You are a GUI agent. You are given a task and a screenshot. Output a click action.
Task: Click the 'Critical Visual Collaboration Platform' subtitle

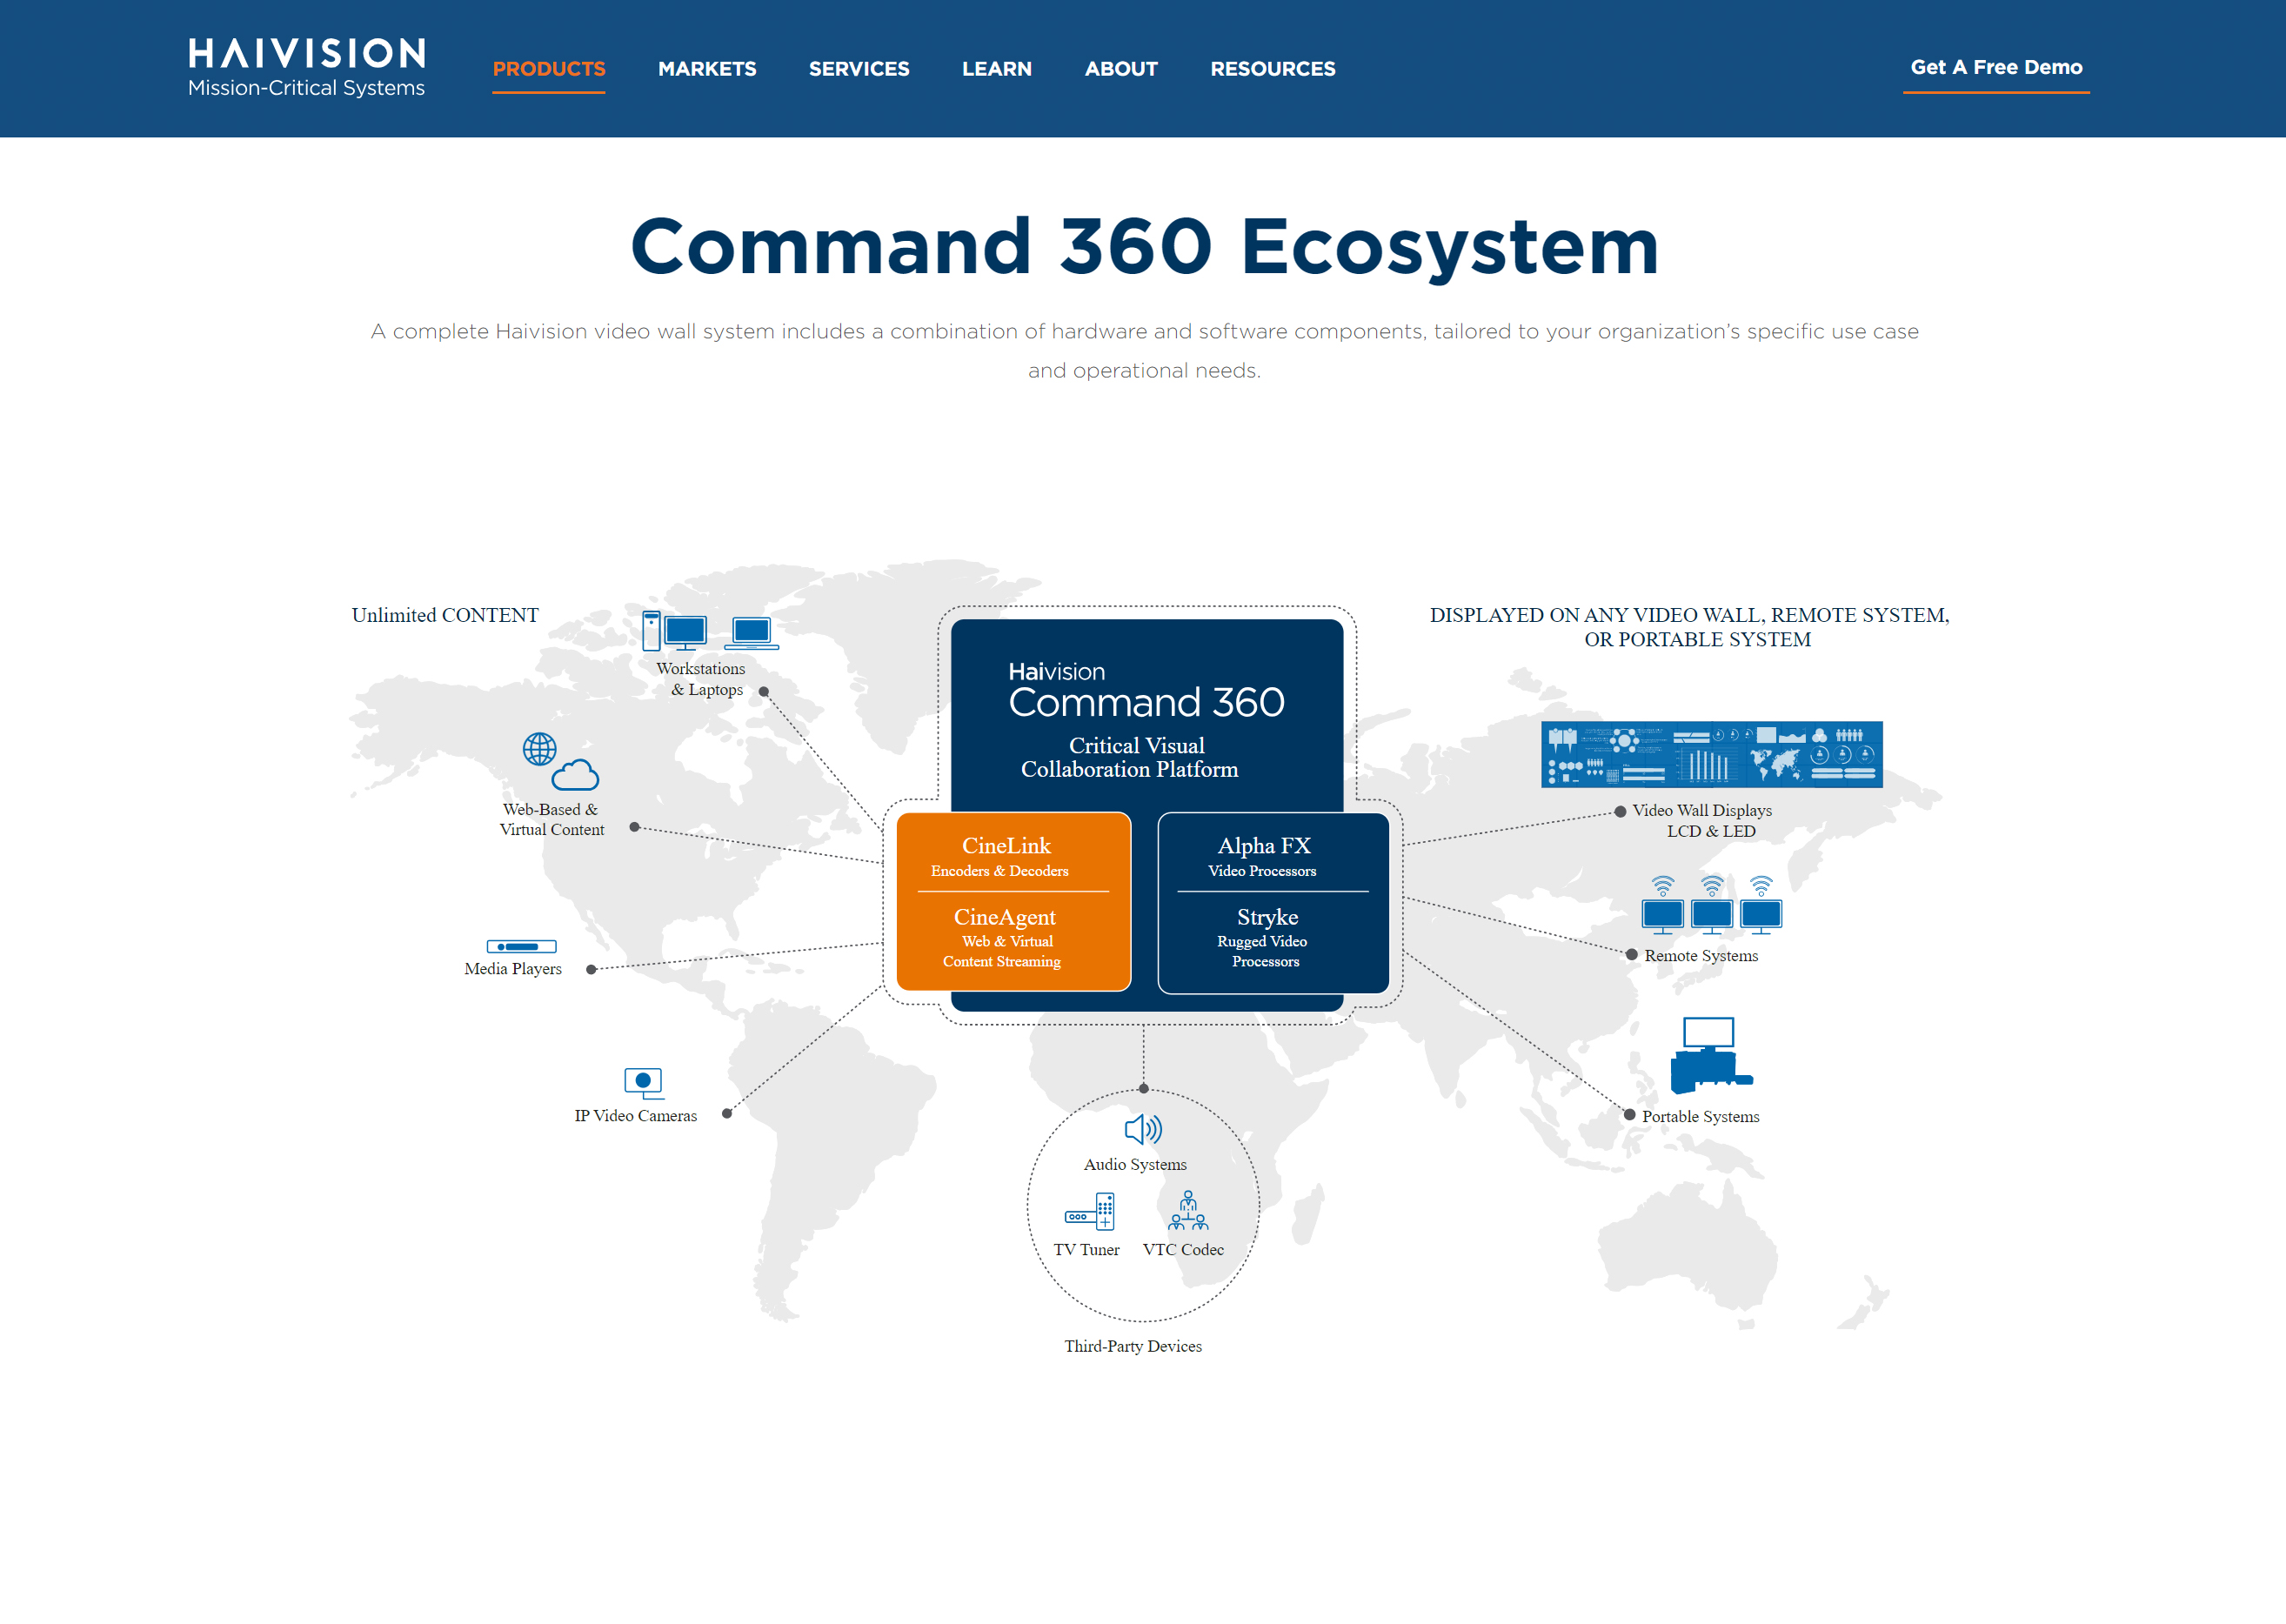coord(1130,757)
